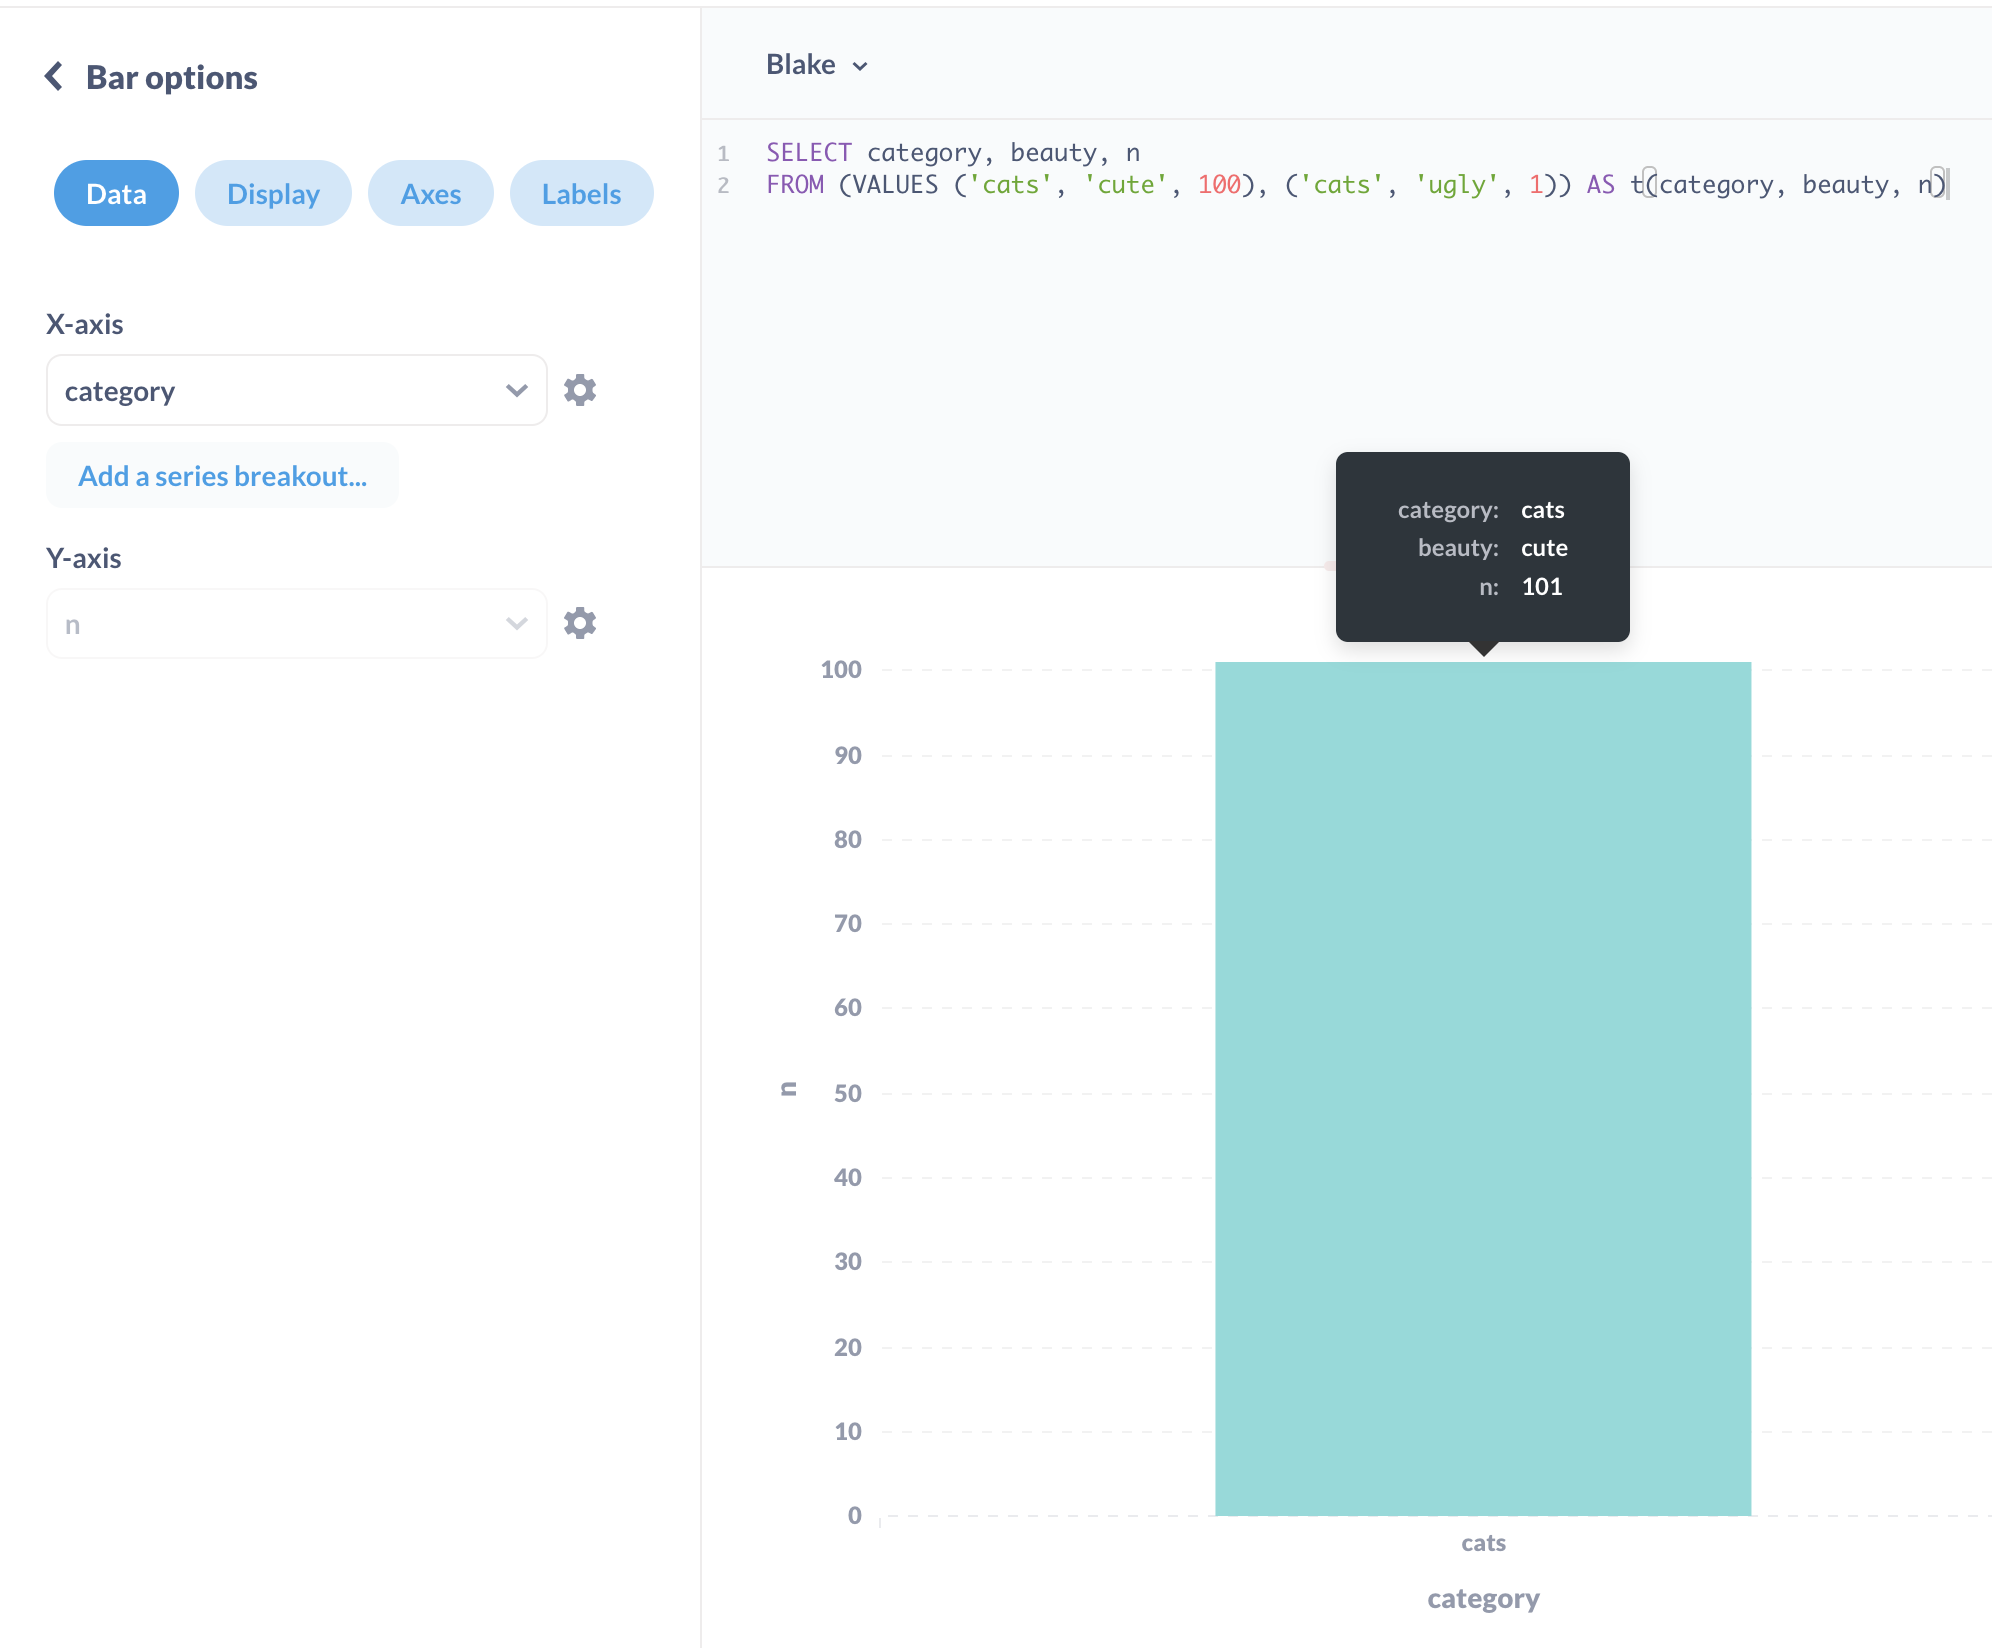Image resolution: width=1992 pixels, height=1648 pixels.
Task: Switch to the Display tab
Action: pyautogui.click(x=273, y=193)
